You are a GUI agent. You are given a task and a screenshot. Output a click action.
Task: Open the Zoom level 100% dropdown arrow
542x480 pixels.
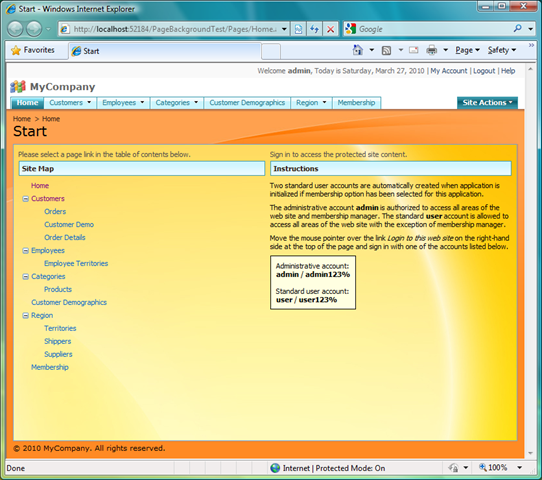(x=520, y=468)
